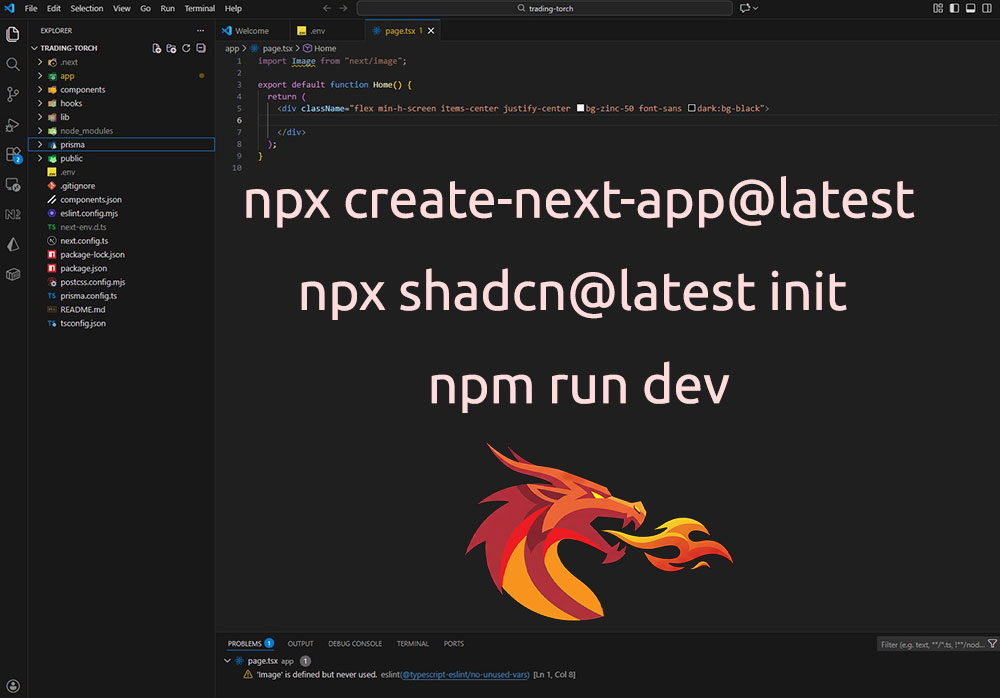
Task: Expand the app folder
Action: tap(40, 76)
